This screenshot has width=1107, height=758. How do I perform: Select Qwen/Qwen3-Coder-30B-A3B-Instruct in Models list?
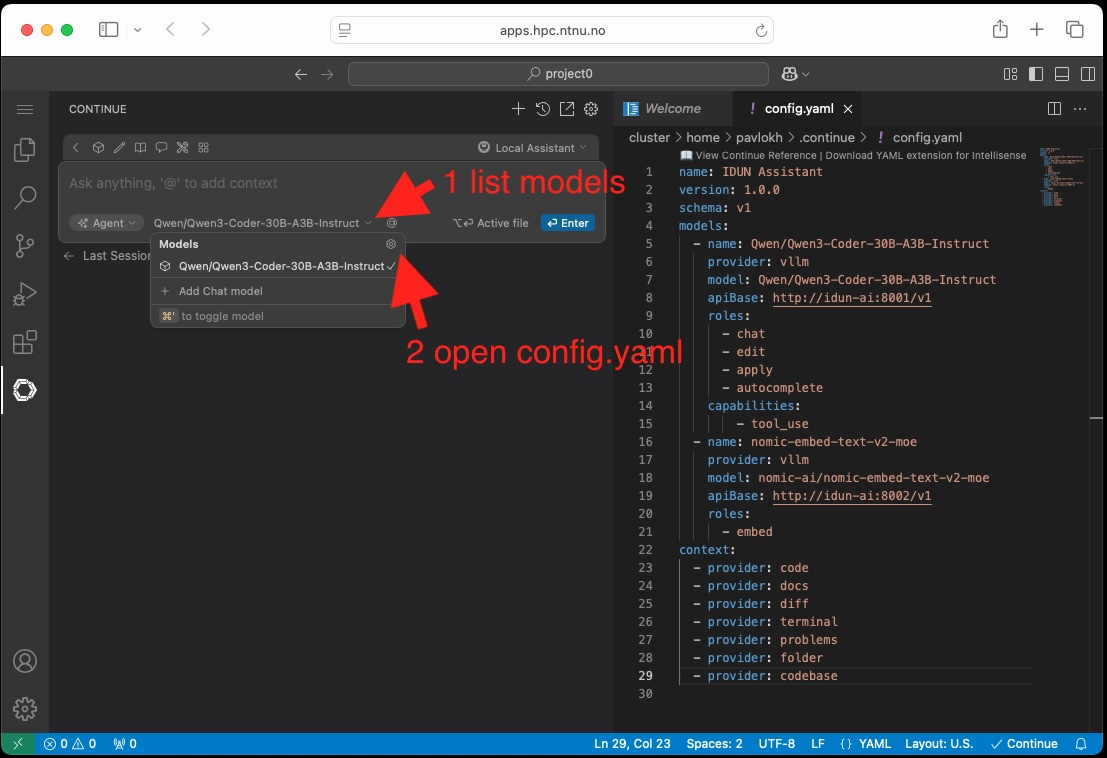tap(278, 266)
